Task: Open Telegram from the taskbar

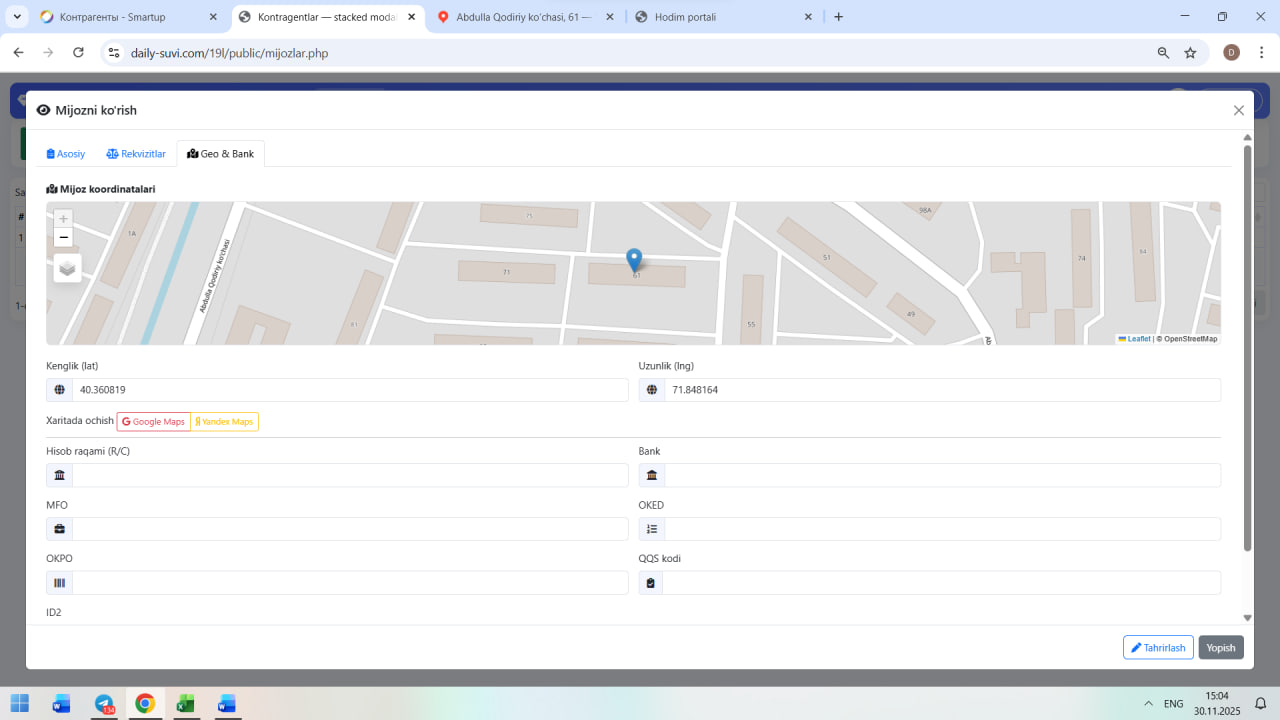Action: coord(104,703)
